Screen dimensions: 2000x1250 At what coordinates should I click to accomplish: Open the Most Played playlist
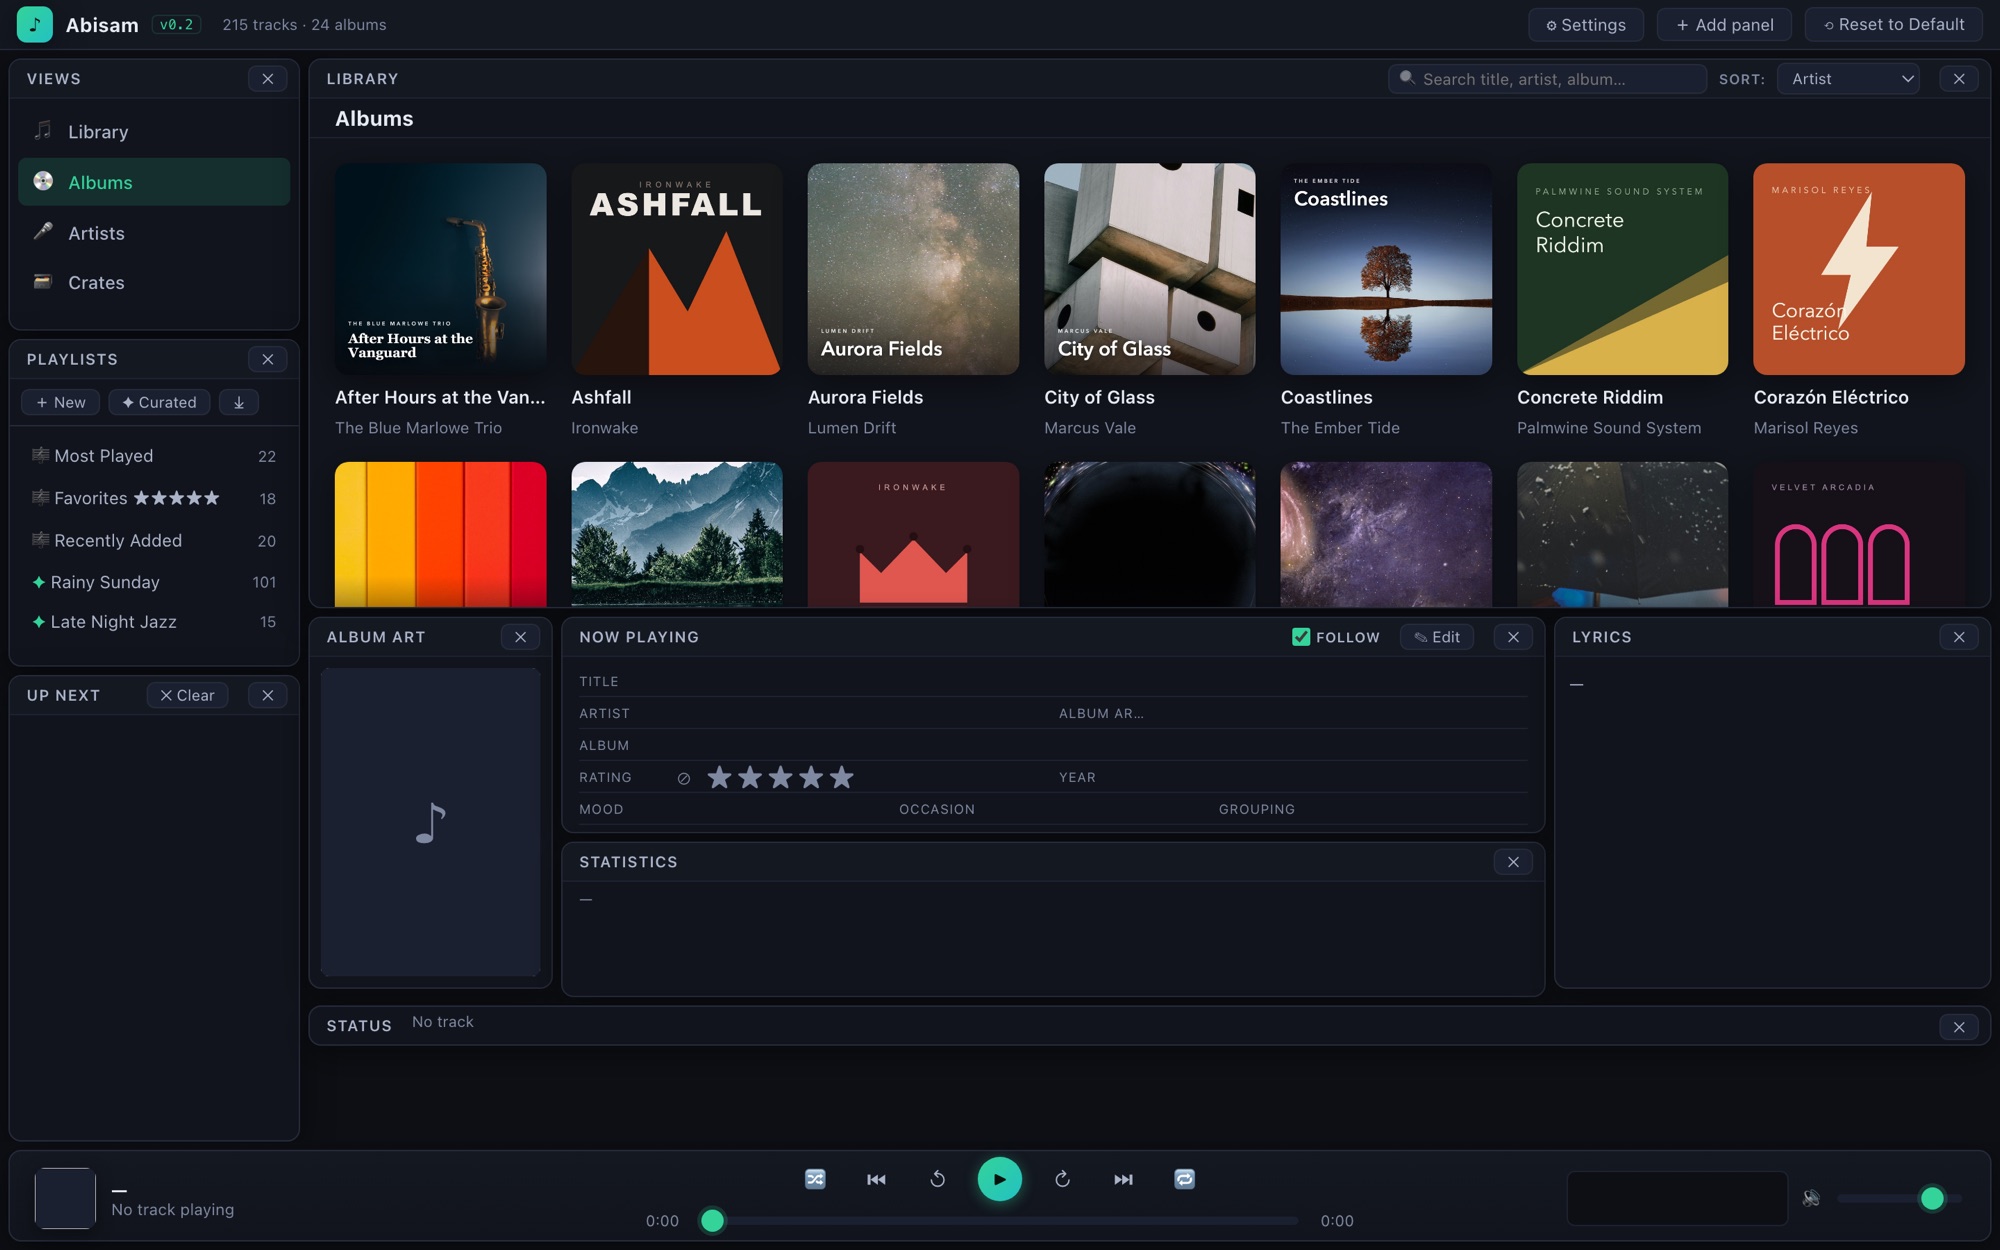coord(154,456)
